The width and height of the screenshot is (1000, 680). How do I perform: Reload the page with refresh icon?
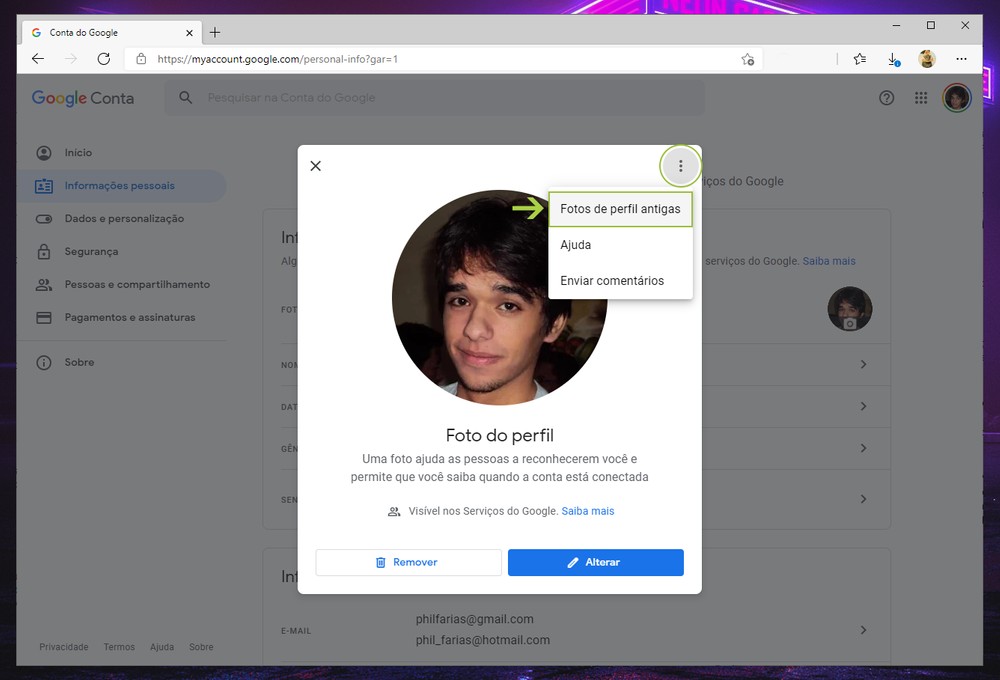tap(103, 59)
